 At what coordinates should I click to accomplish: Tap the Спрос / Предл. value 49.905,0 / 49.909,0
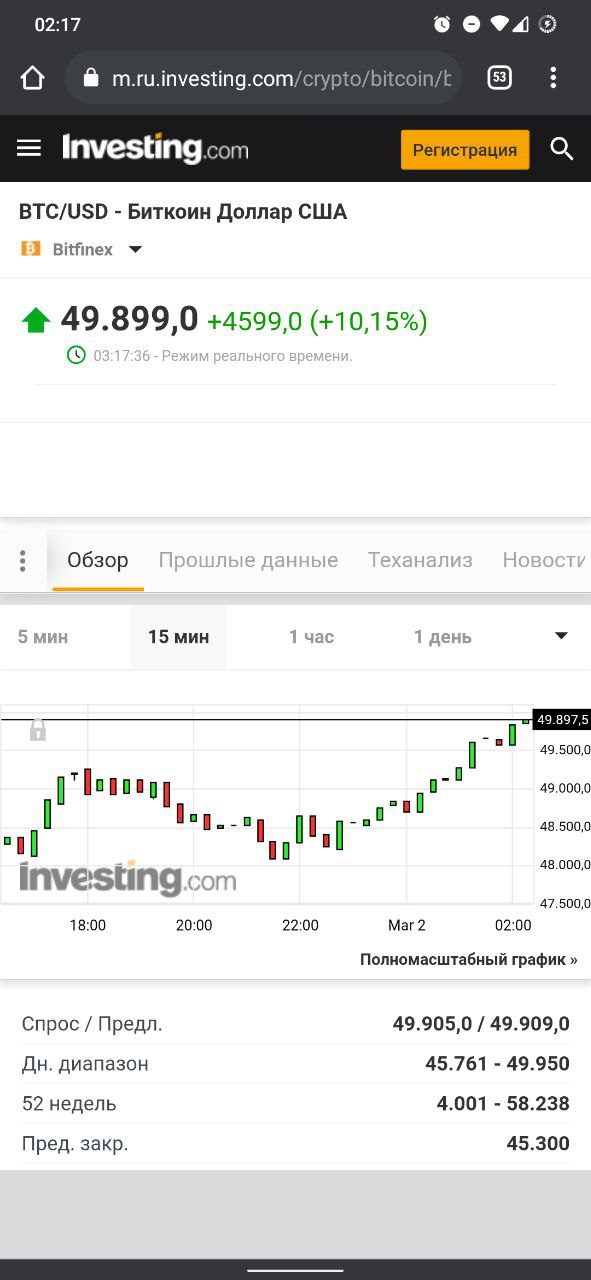[x=481, y=1024]
